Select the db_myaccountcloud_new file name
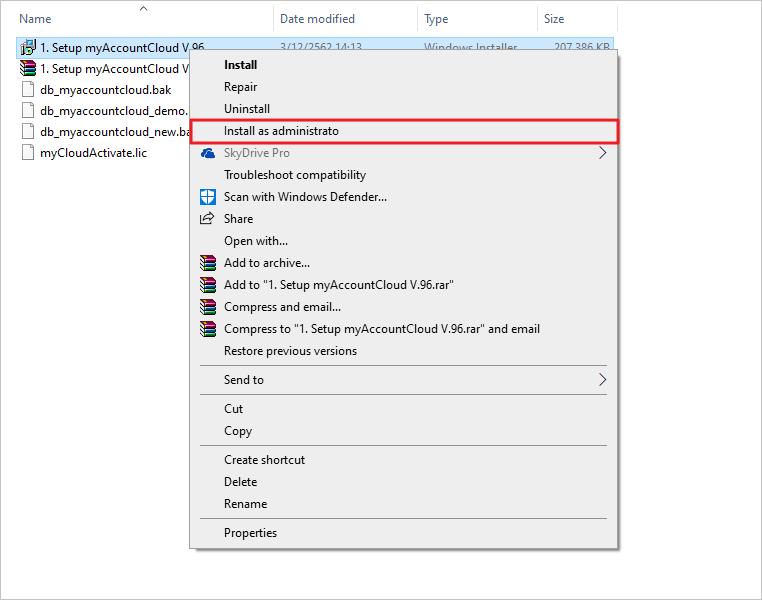This screenshot has width=762, height=600. pos(115,132)
